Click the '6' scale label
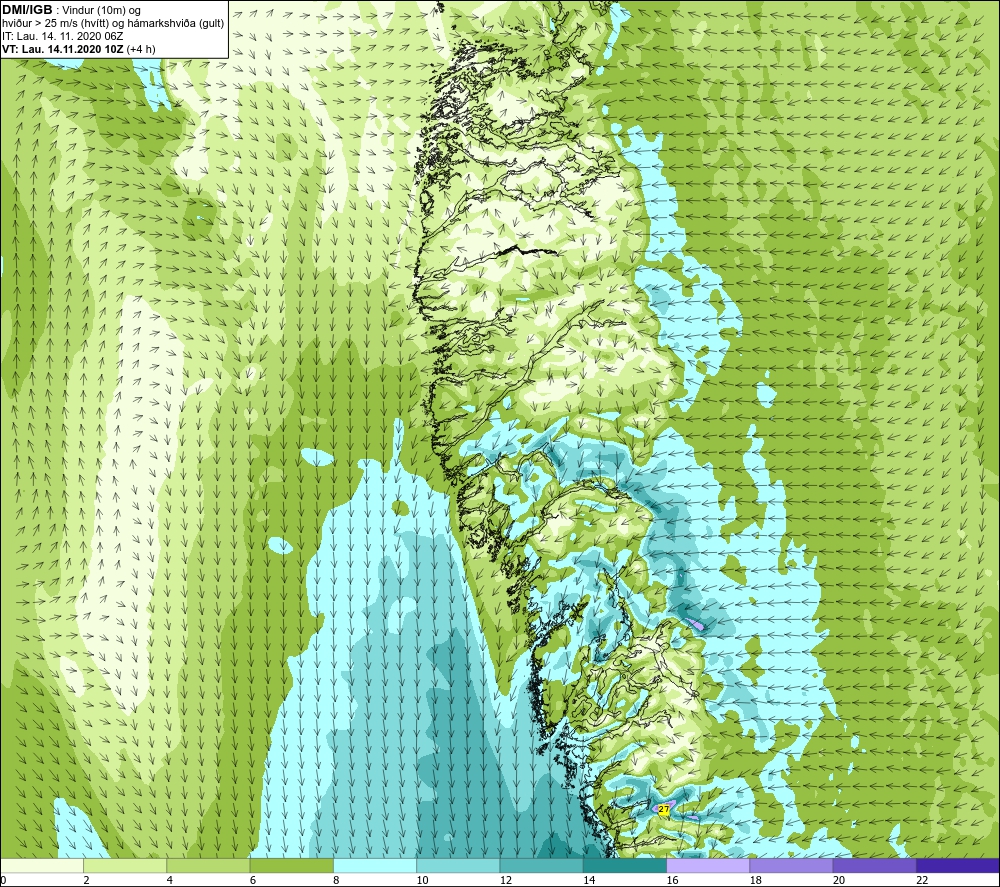Viewport: 1000px width, 887px height. (253, 881)
